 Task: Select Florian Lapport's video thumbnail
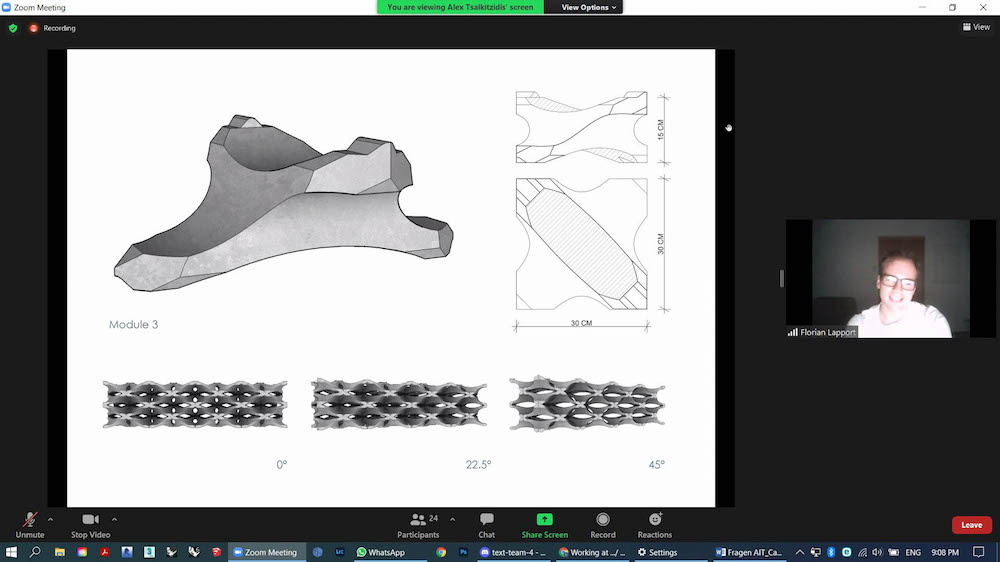pyautogui.click(x=877, y=278)
